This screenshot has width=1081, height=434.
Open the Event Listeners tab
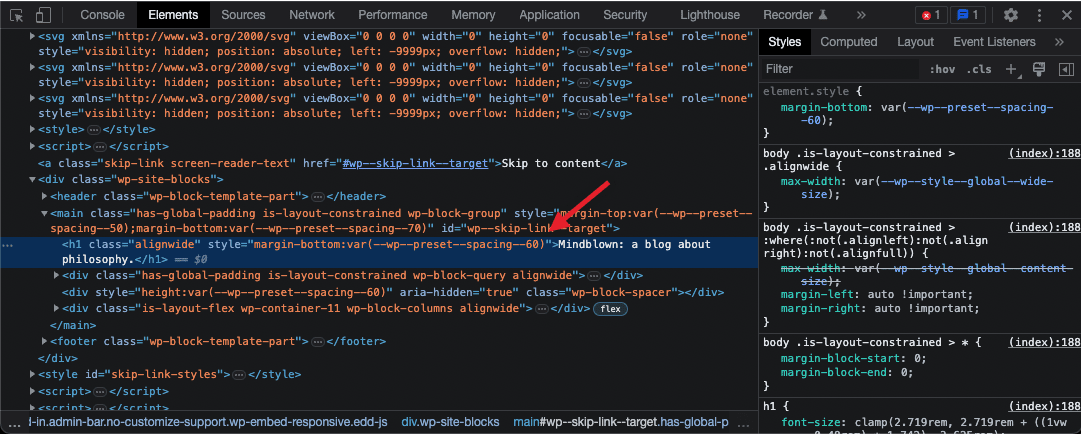[x=994, y=42]
